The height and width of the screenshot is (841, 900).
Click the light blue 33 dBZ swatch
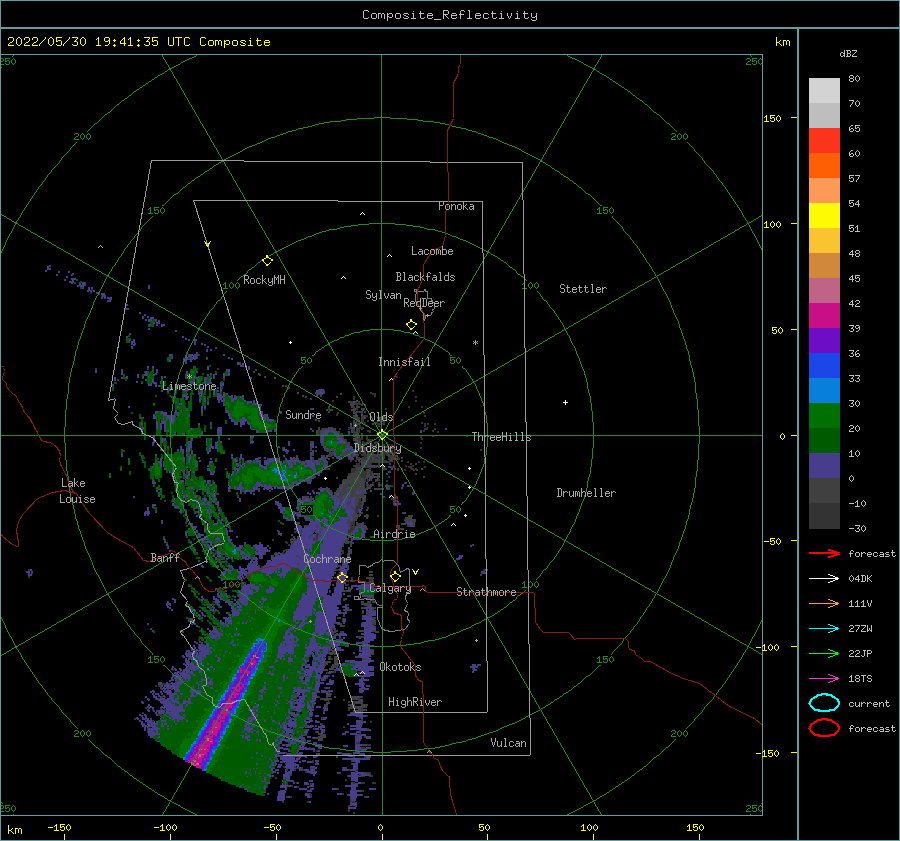coord(824,390)
